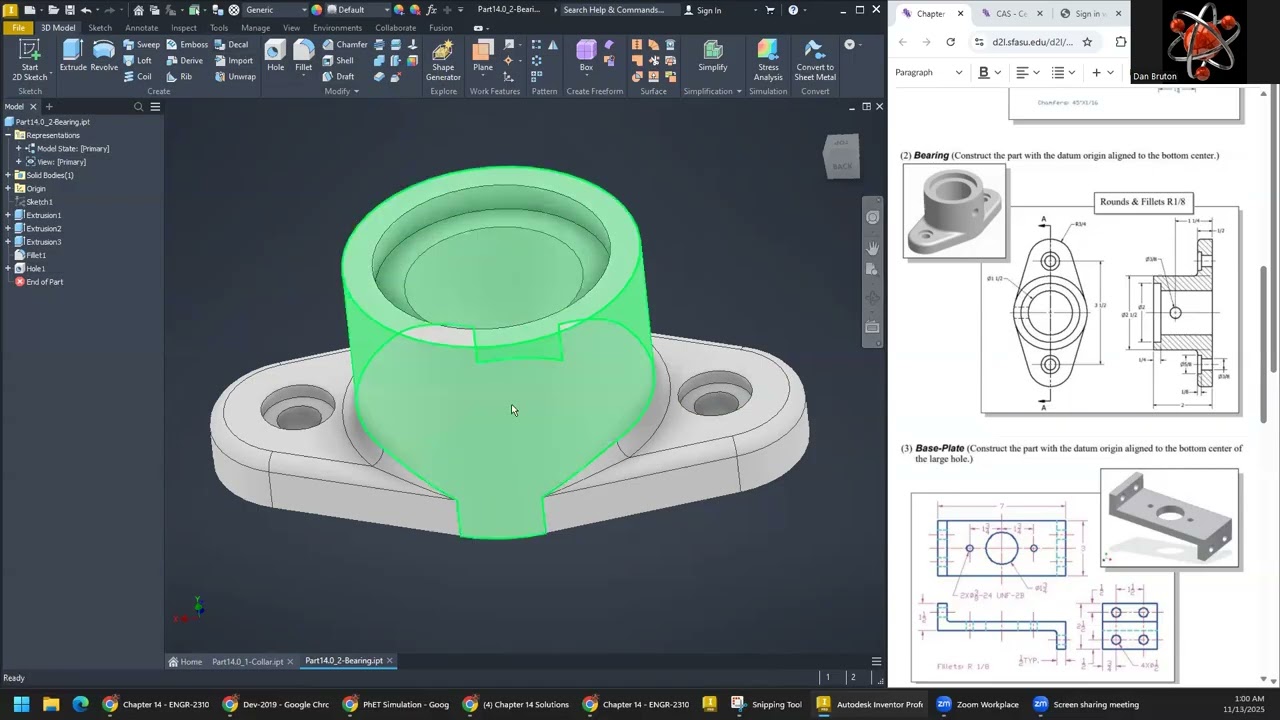Convert part to Sheet Metal
The image size is (1280, 720).
click(815, 61)
